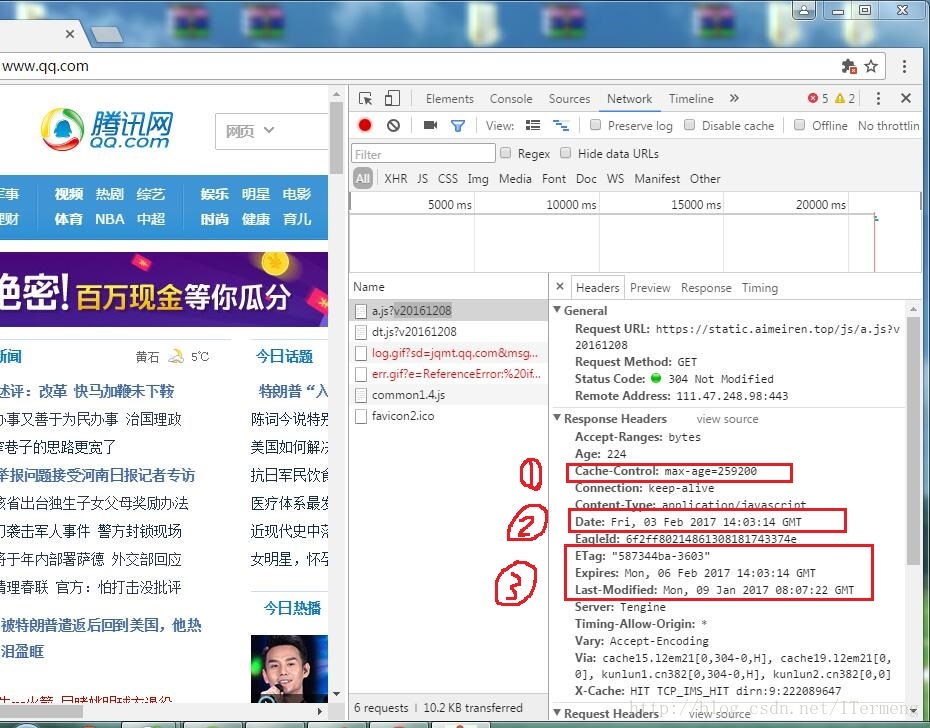Check the Disable cache box
The width and height of the screenshot is (930, 728).
click(x=689, y=125)
